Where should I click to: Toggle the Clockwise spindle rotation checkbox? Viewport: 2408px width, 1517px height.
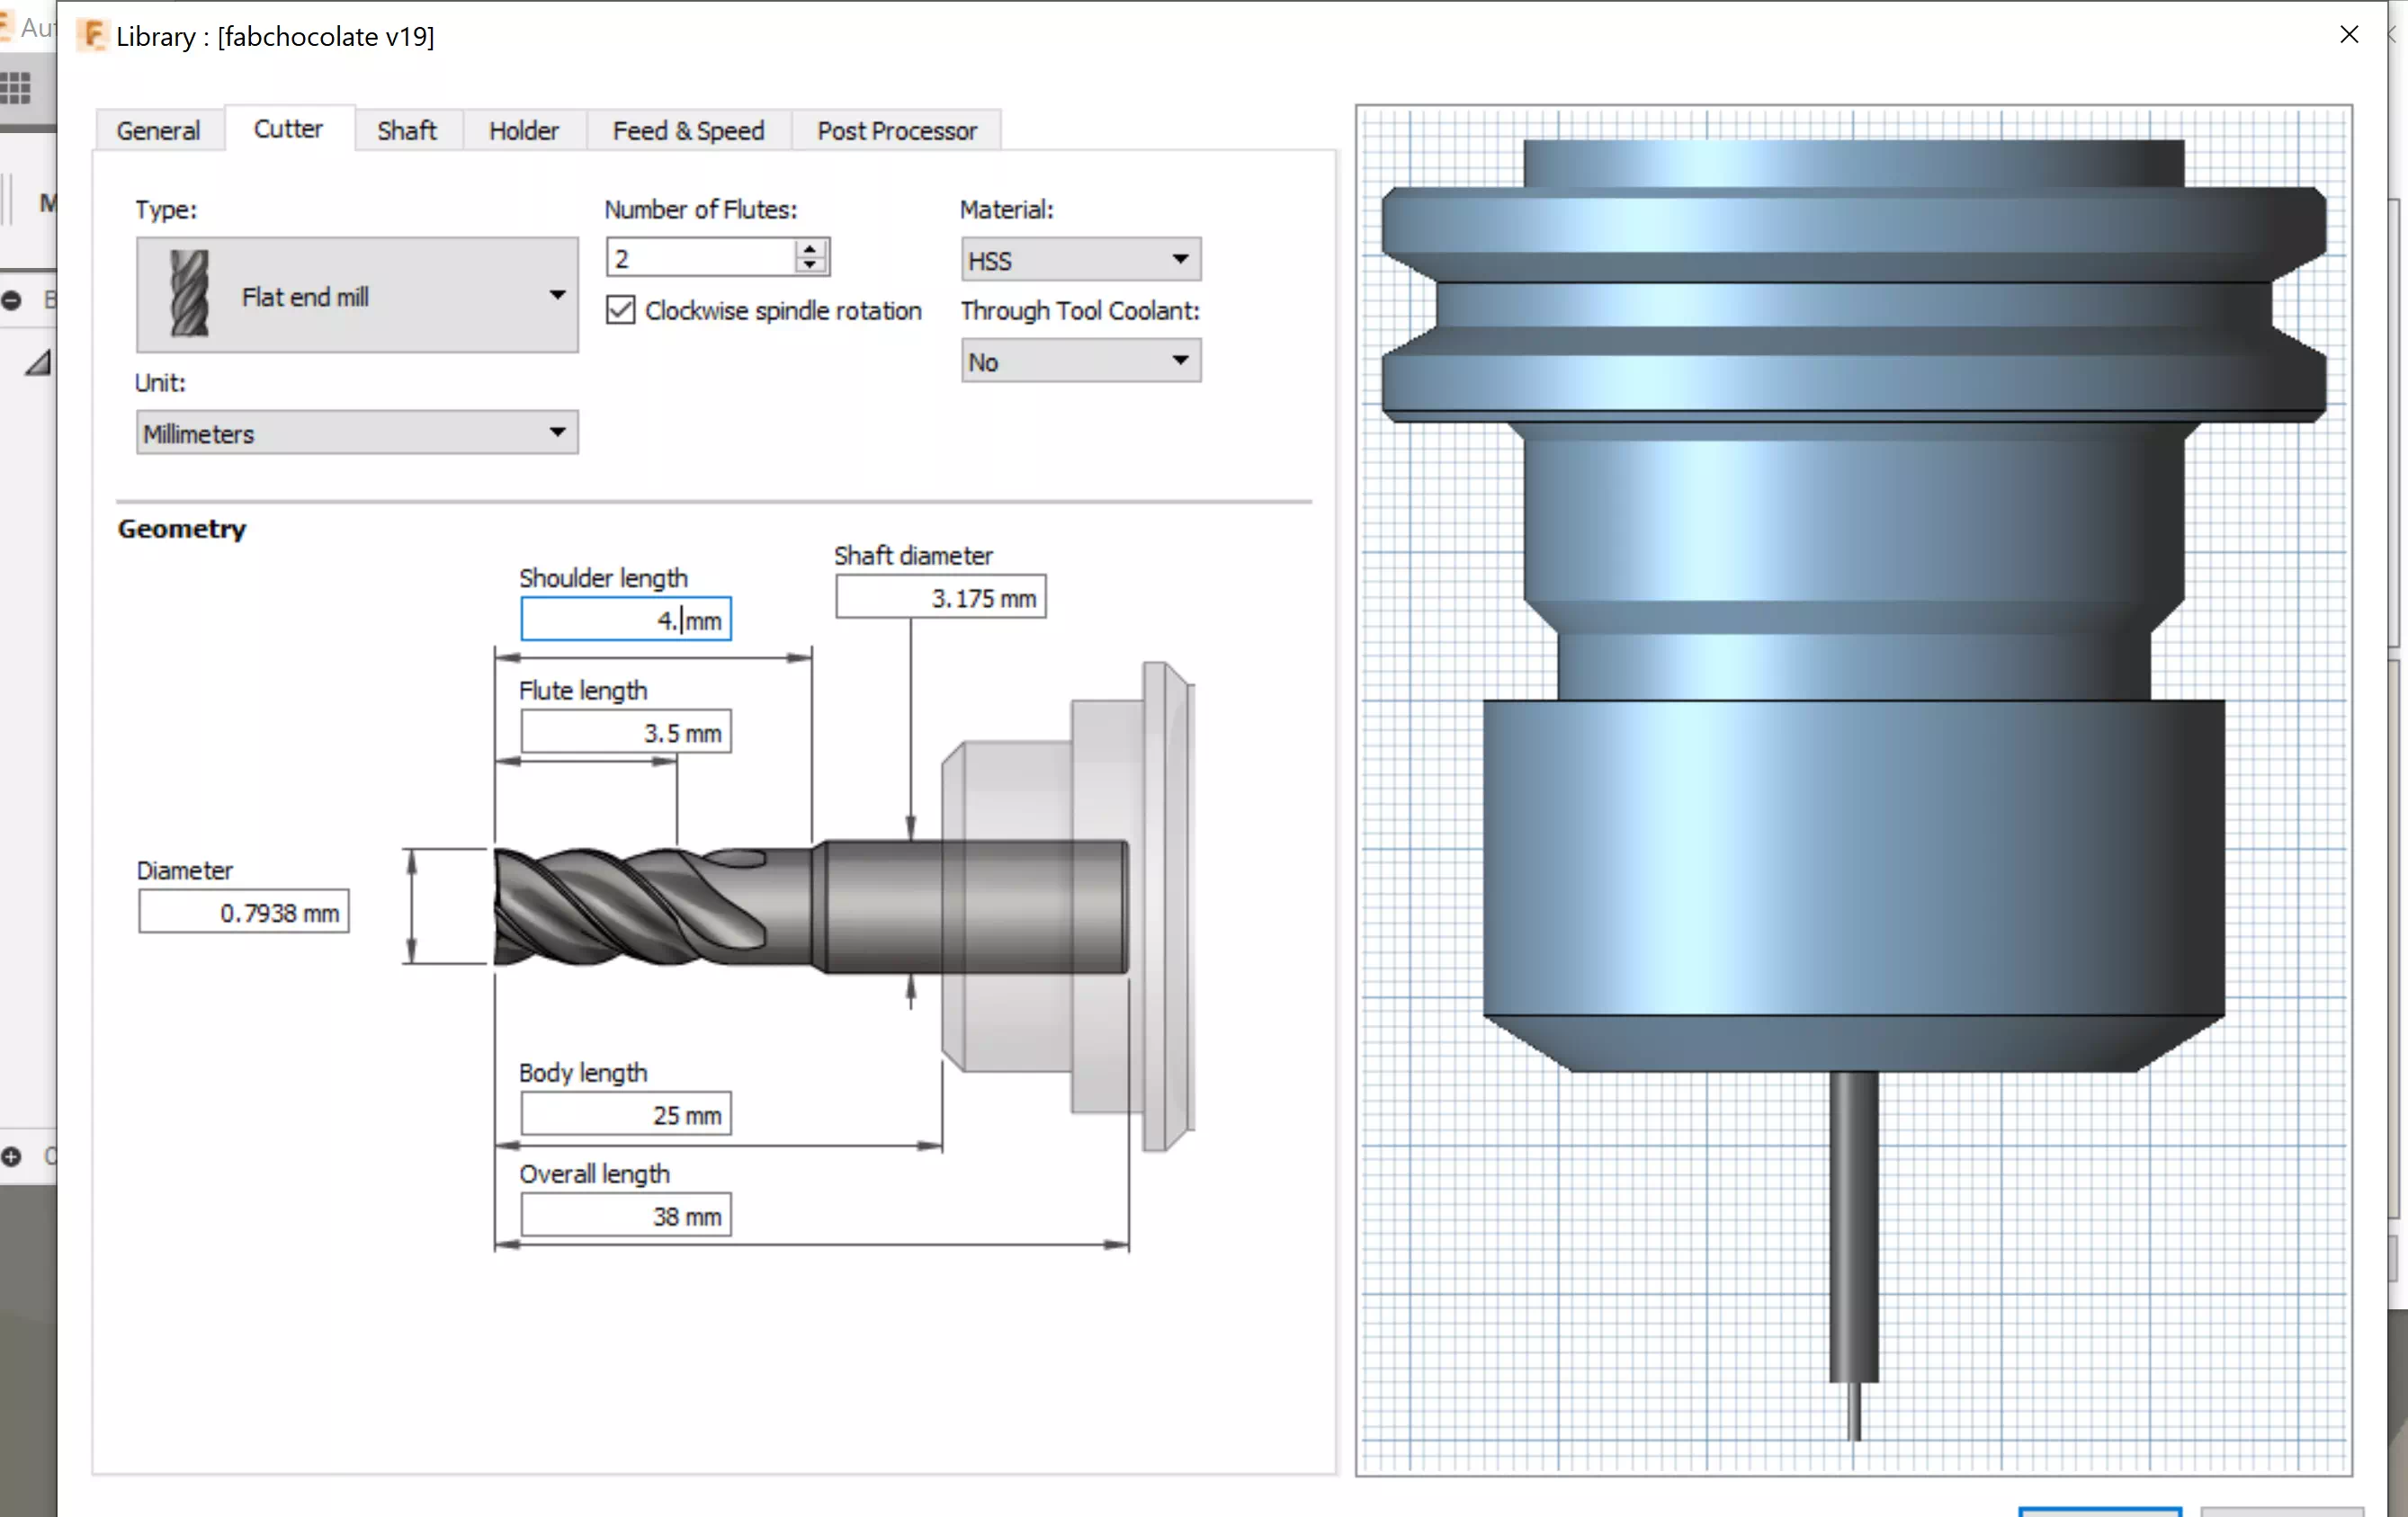pos(620,310)
